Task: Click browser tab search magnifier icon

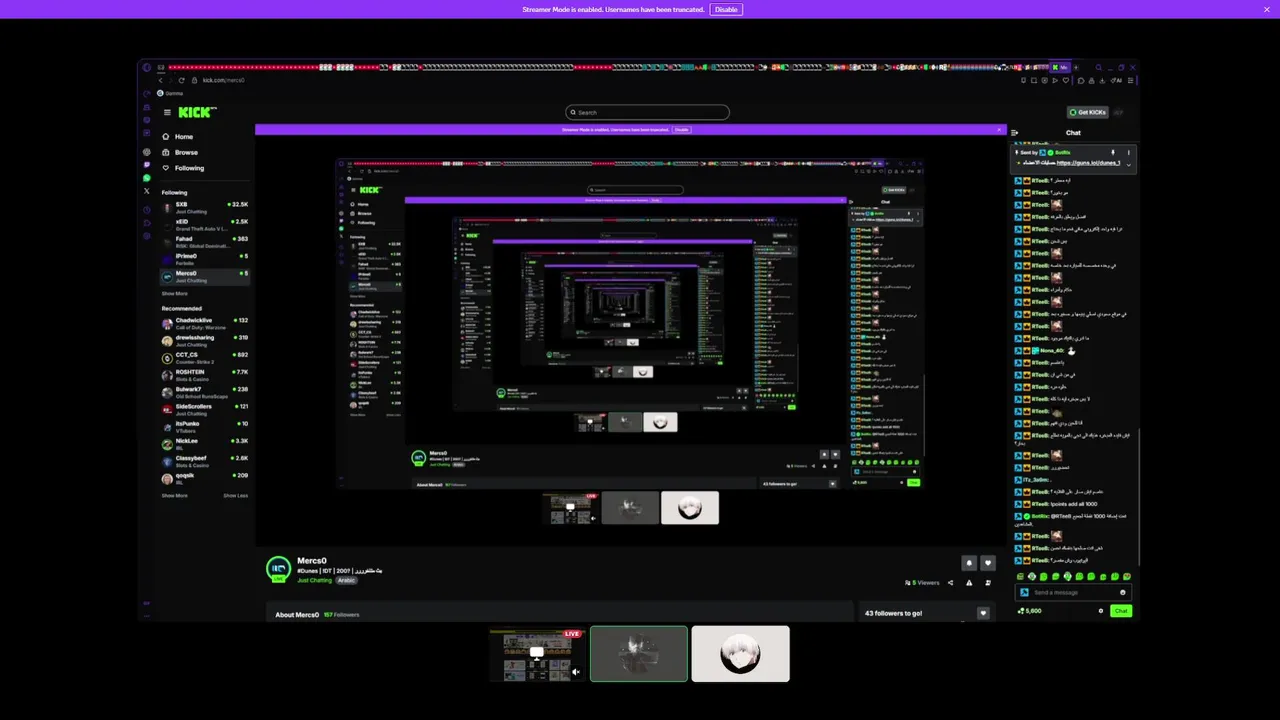Action: pyautogui.click(x=1098, y=67)
